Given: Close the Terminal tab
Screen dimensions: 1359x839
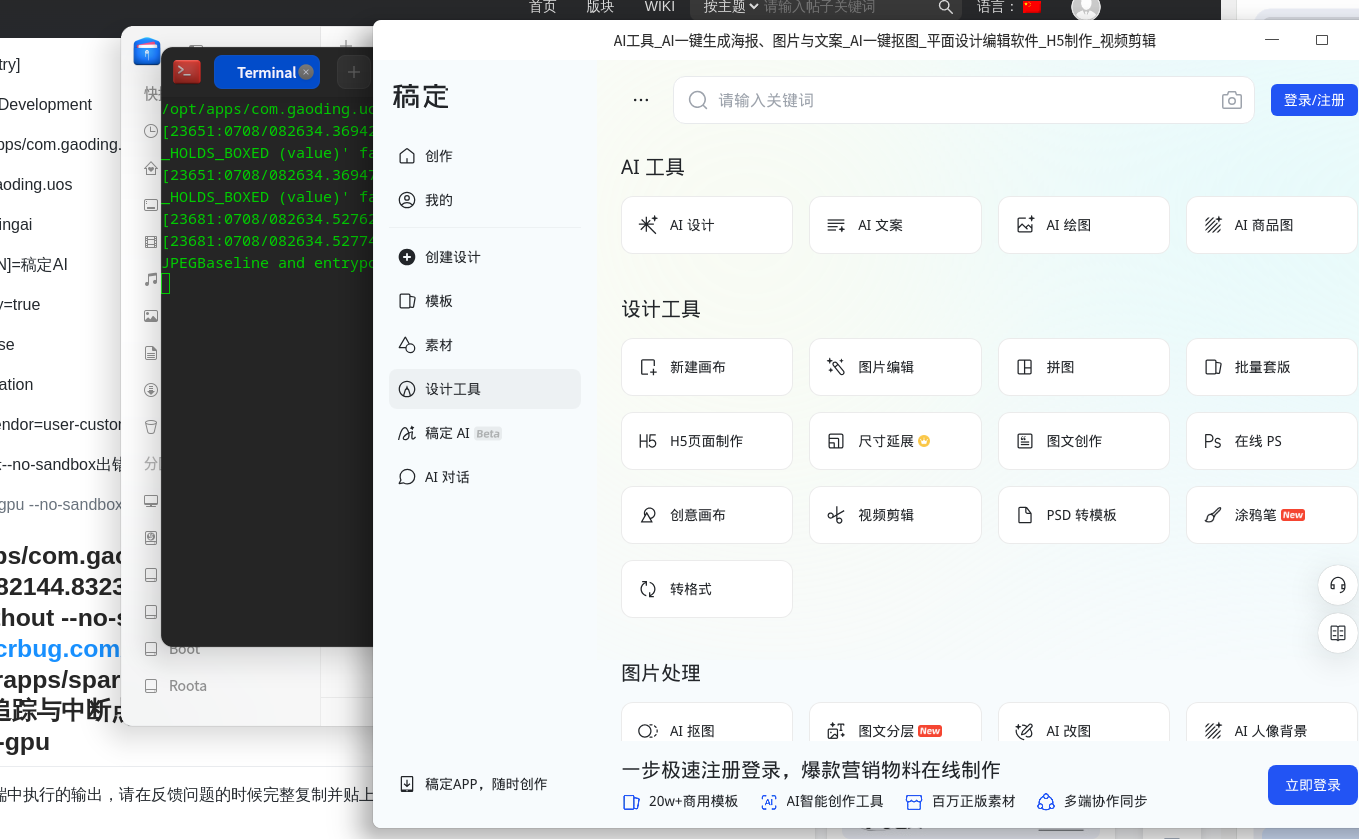Looking at the screenshot, I should point(306,72).
